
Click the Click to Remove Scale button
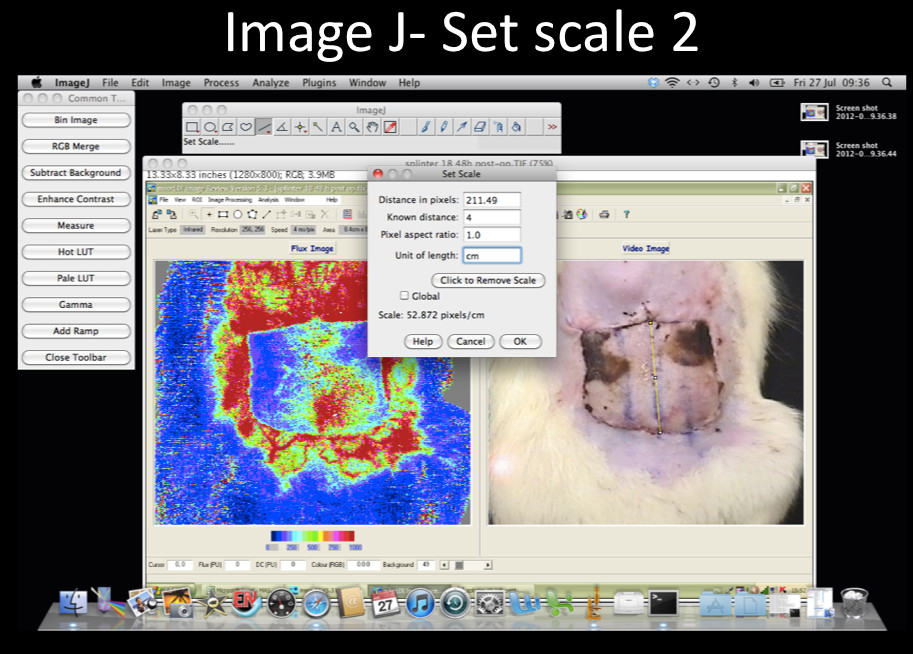488,280
